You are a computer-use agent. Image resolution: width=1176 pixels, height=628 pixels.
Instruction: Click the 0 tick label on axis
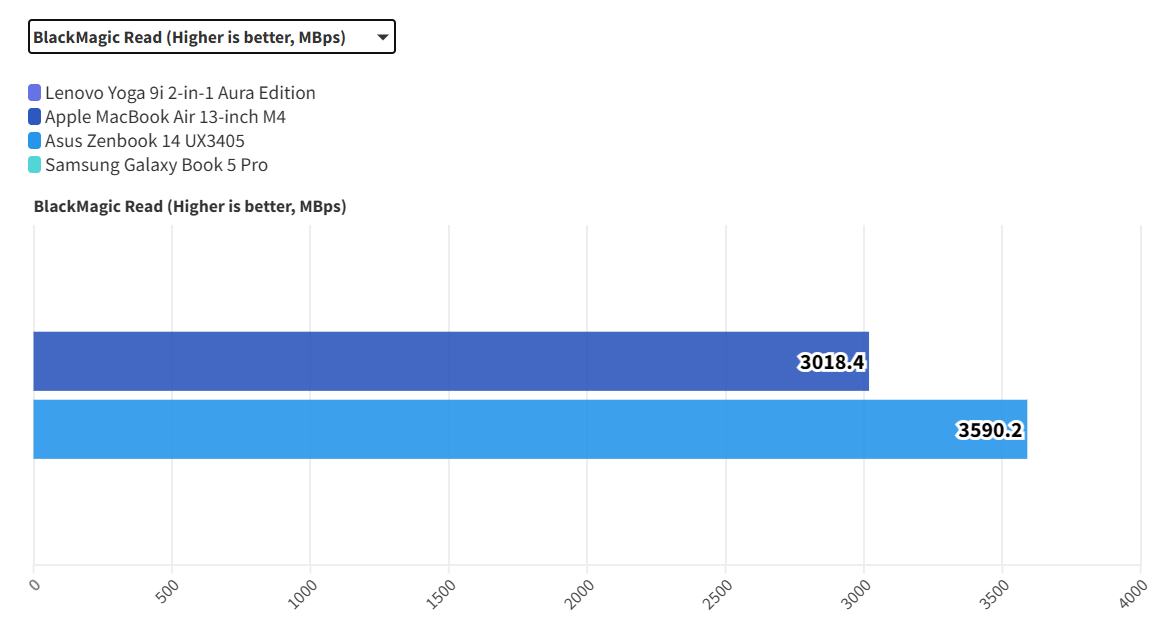35,584
